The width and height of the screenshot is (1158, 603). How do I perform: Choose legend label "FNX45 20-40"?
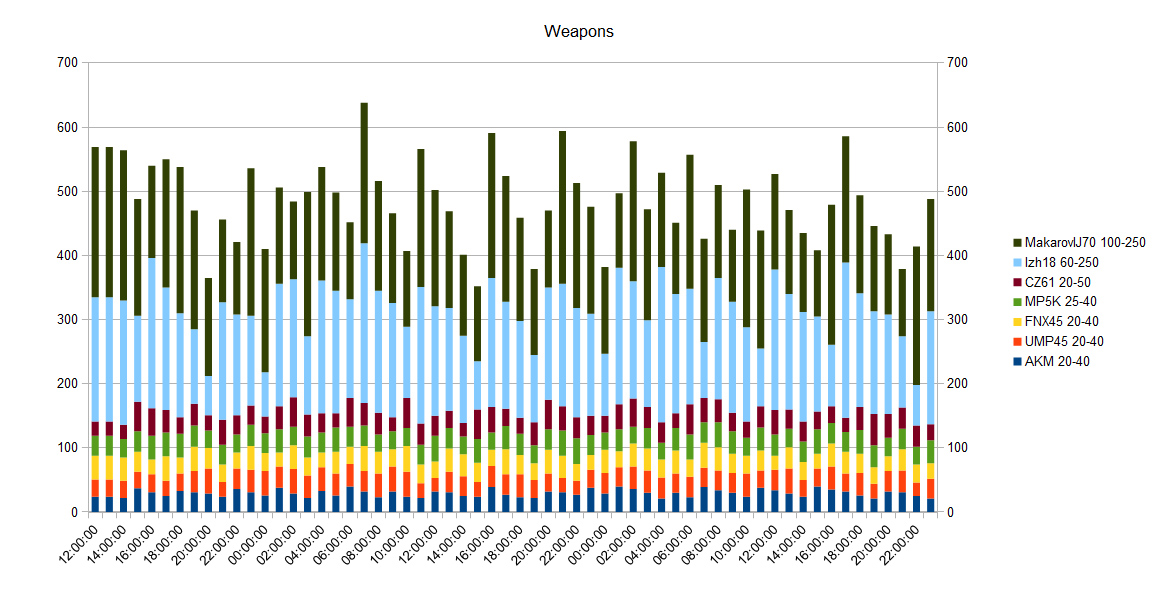(1061, 322)
